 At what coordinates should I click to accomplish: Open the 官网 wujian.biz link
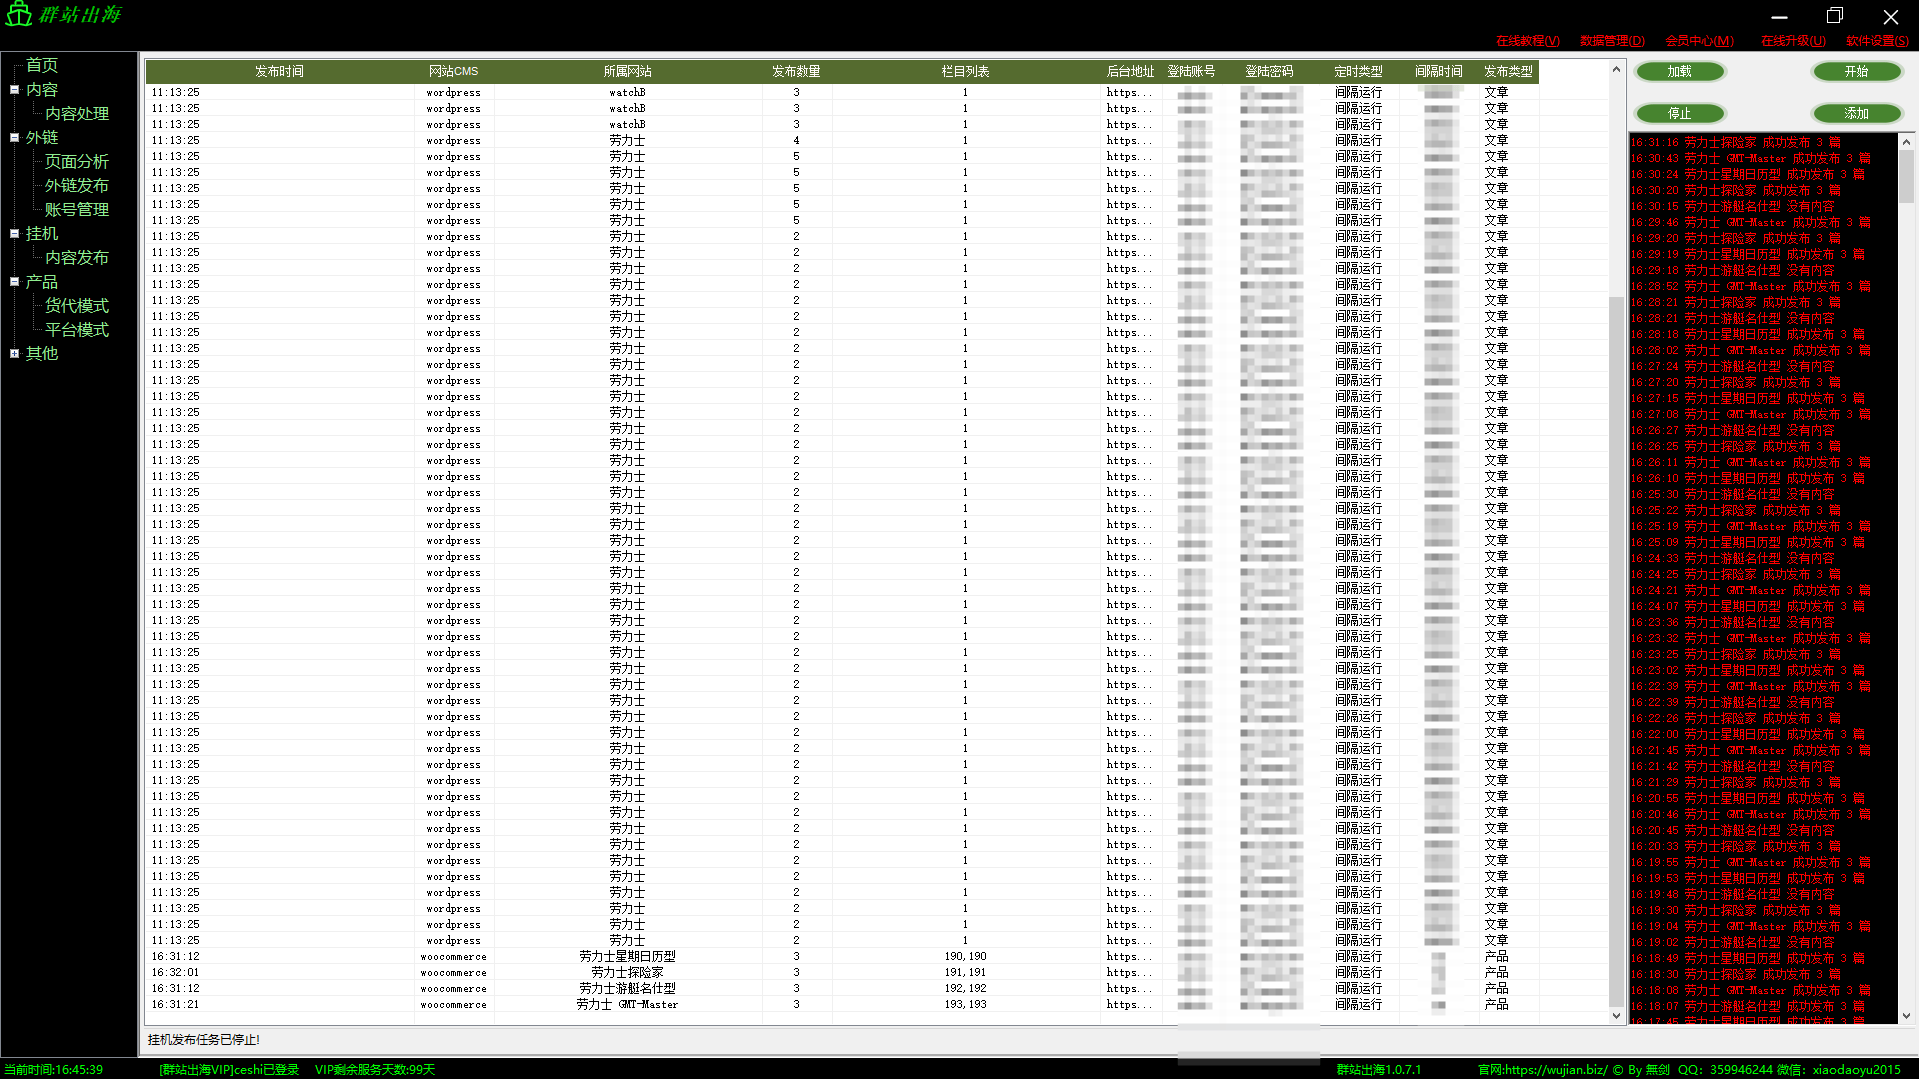pos(1543,1070)
